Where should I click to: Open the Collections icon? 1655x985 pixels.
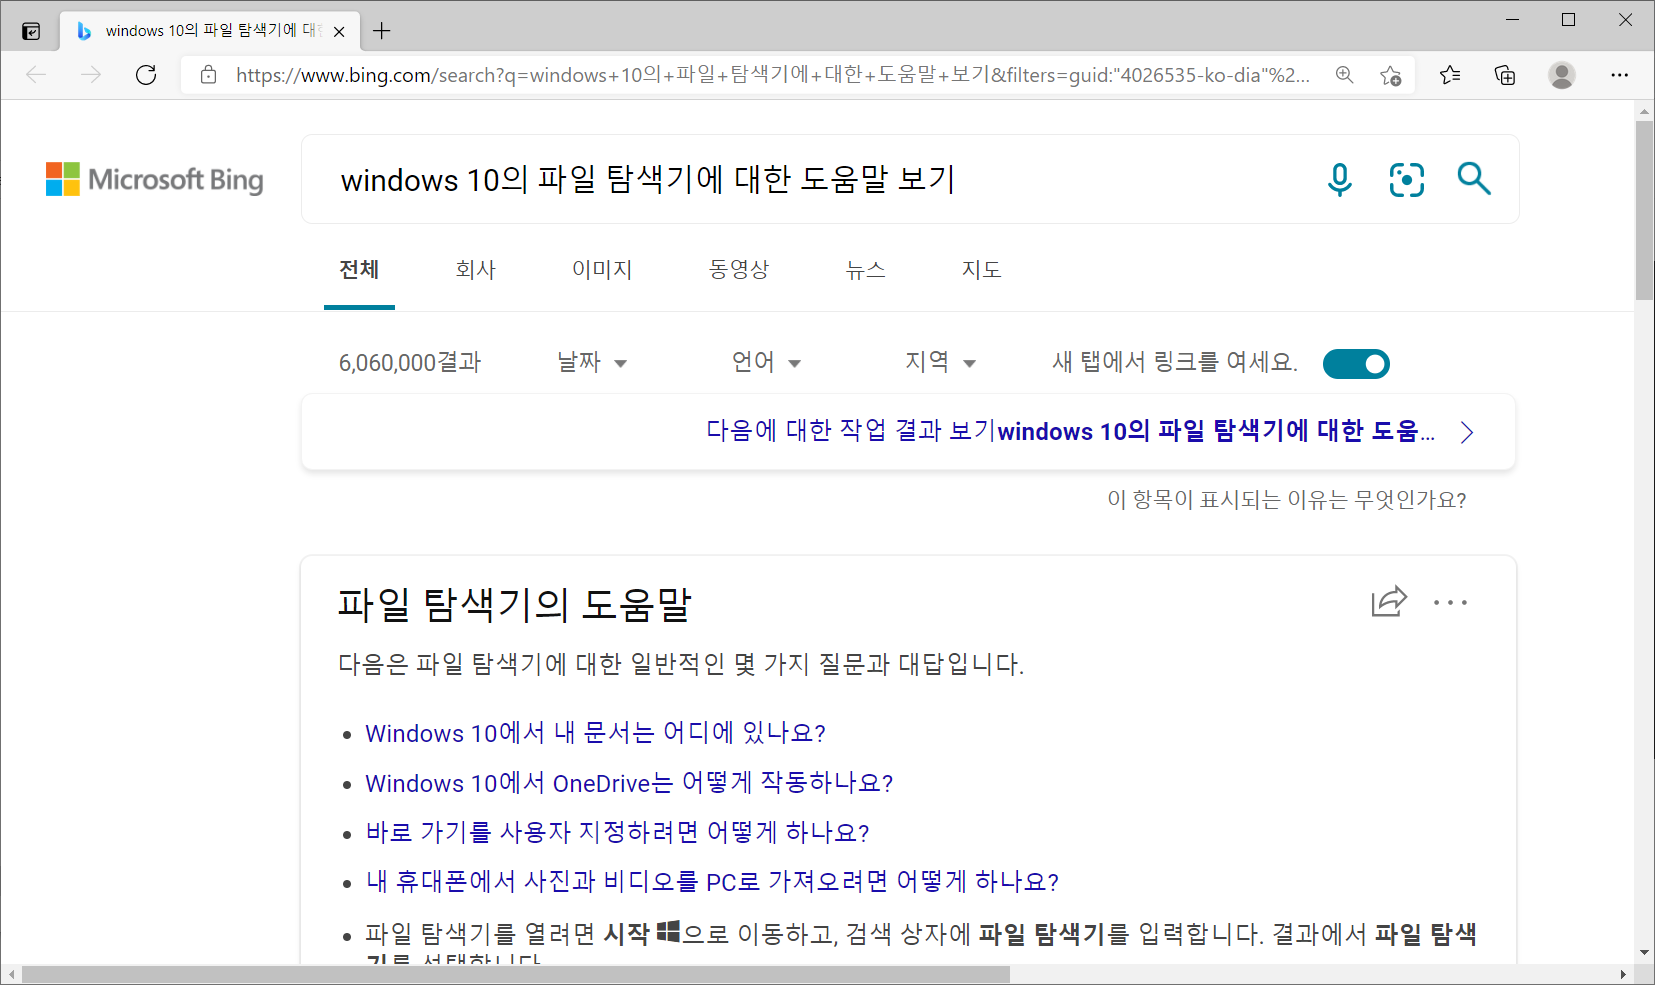click(1505, 75)
